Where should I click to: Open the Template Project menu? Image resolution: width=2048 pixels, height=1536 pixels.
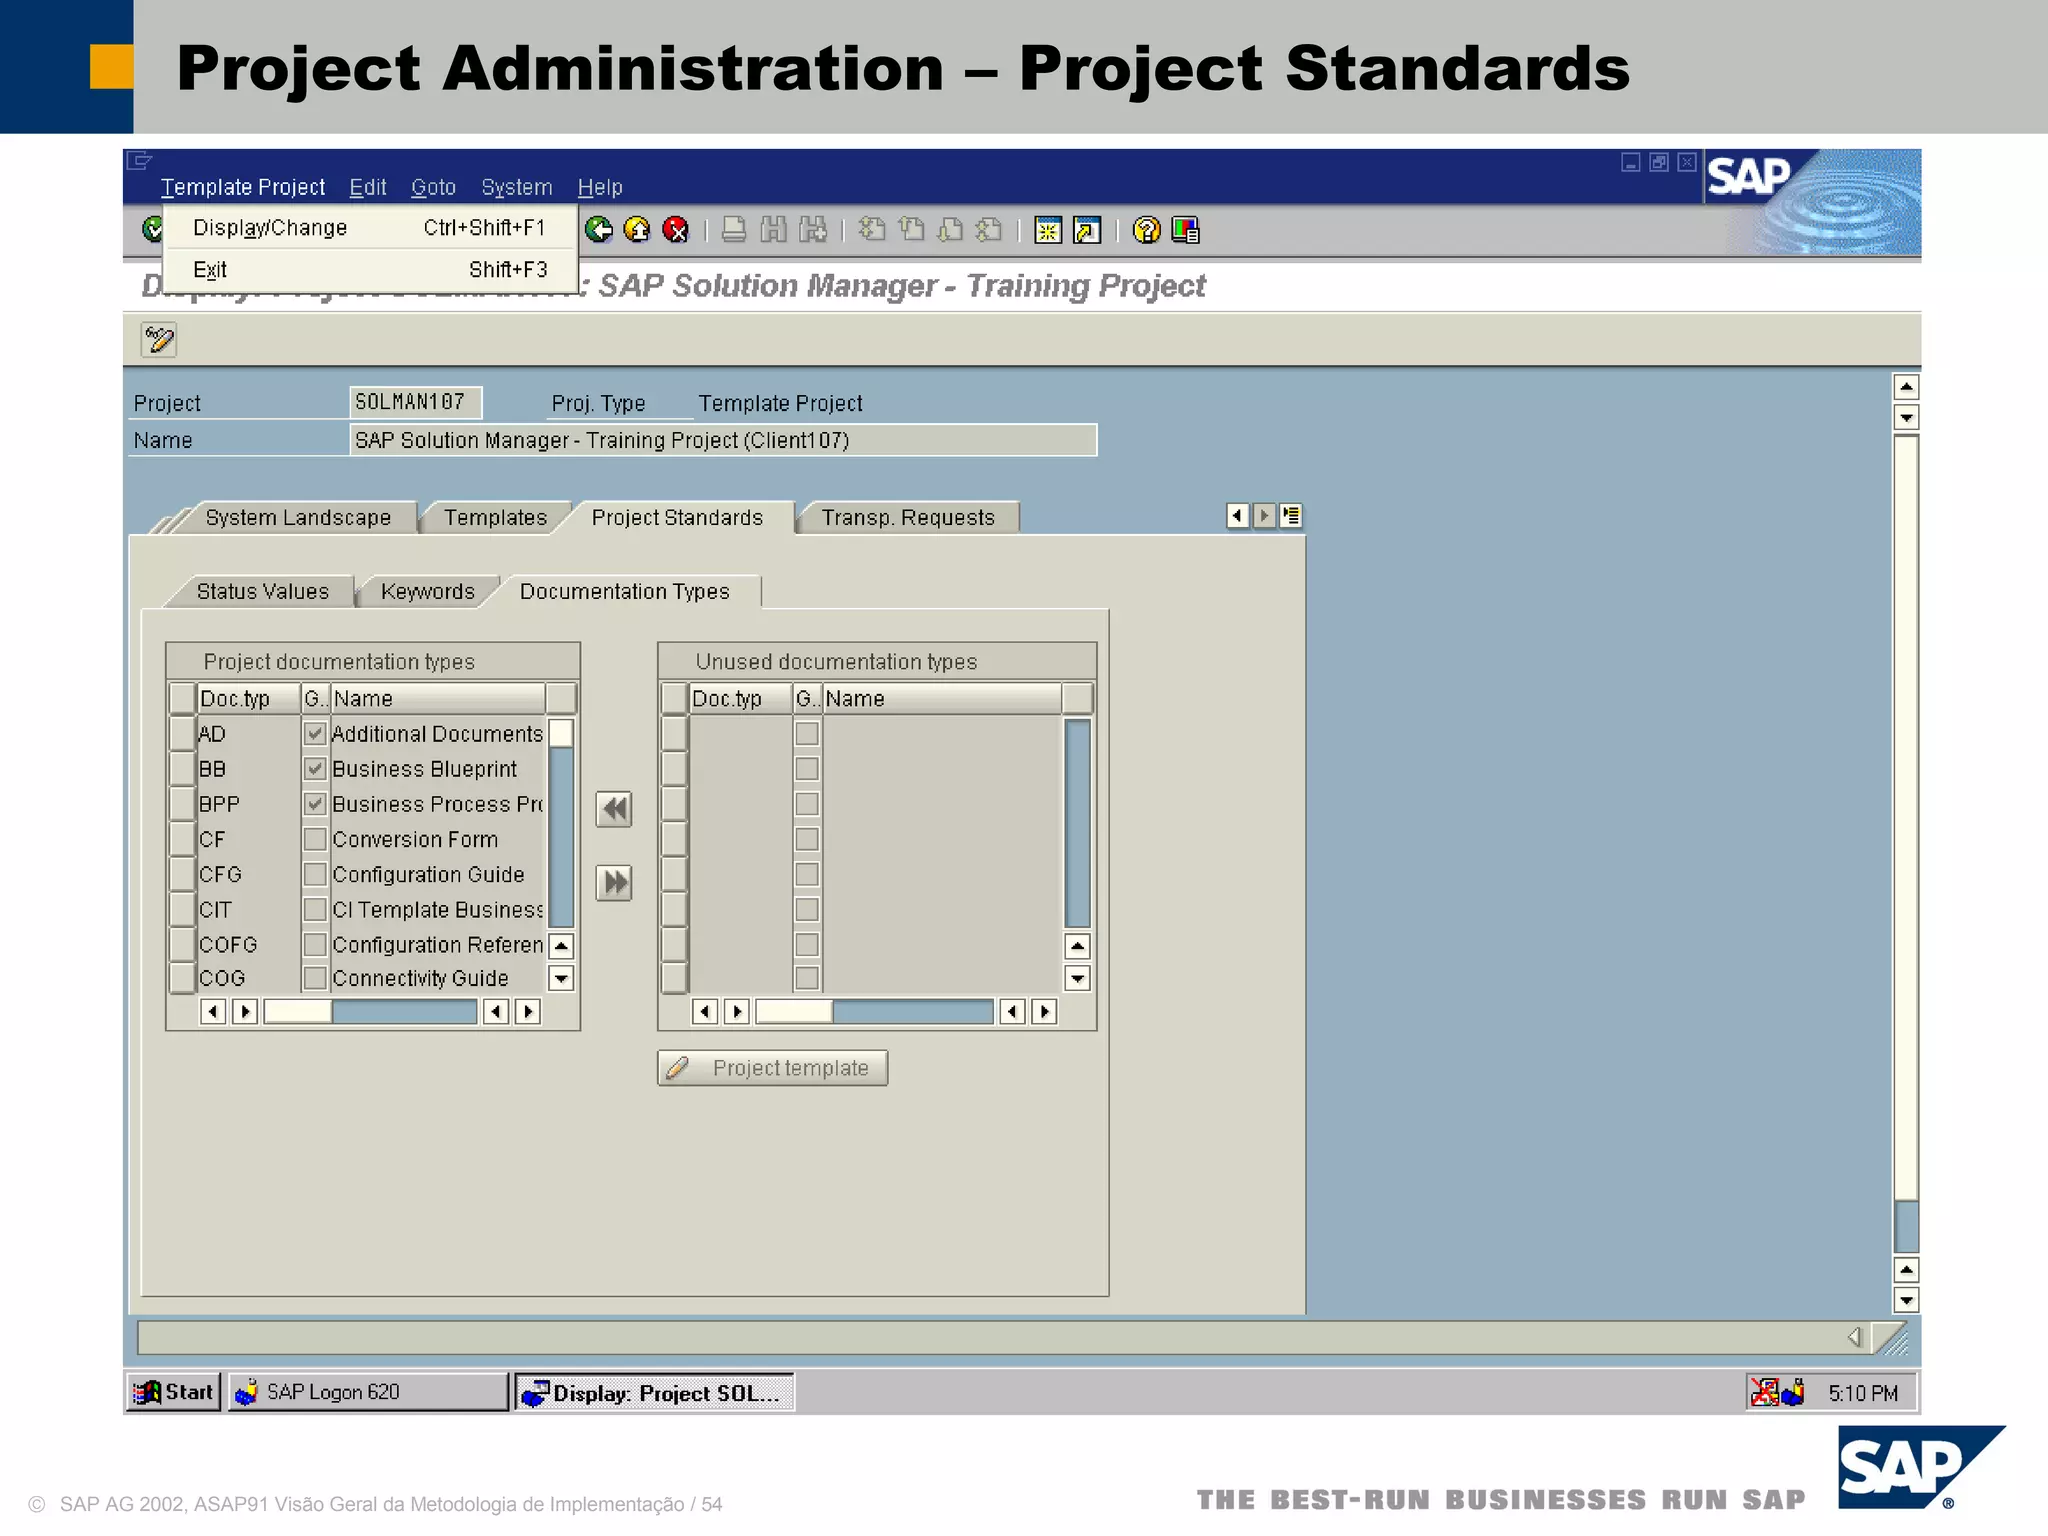click(x=243, y=187)
